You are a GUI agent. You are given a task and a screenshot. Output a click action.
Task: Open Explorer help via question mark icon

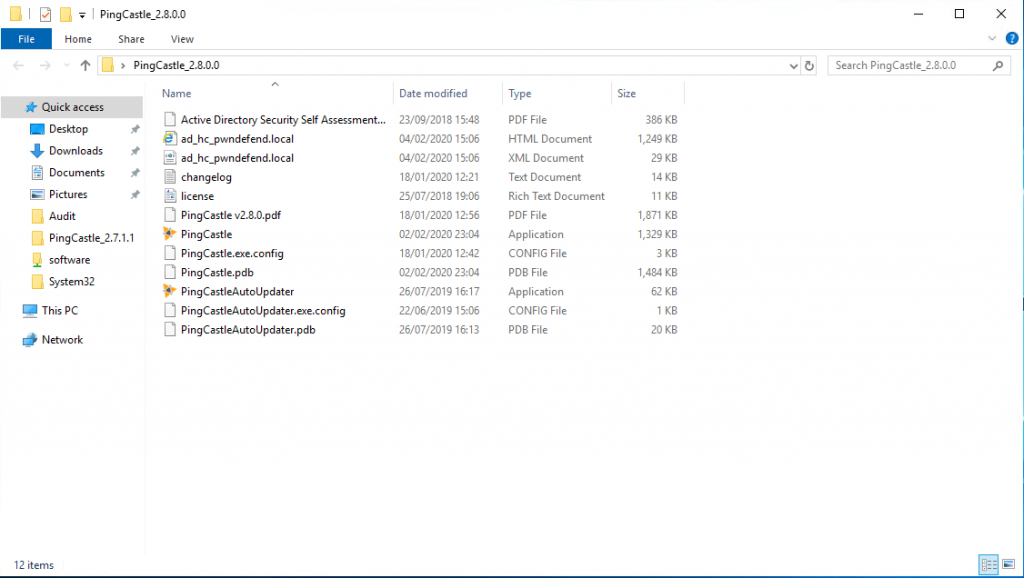(x=1011, y=38)
